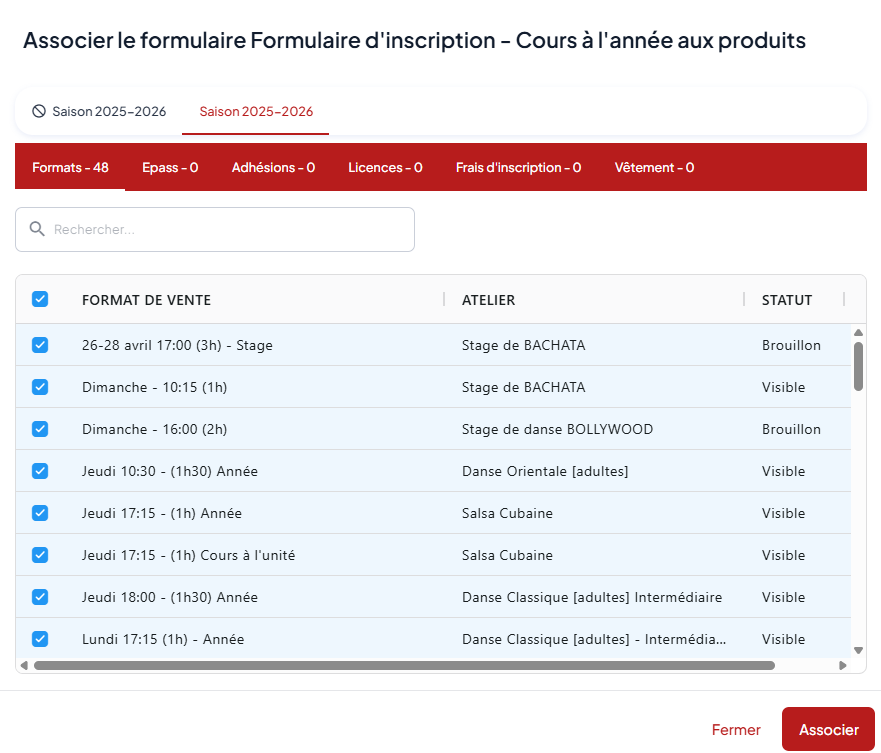
Task: Focus the Rechercher search field
Action: tap(230, 229)
